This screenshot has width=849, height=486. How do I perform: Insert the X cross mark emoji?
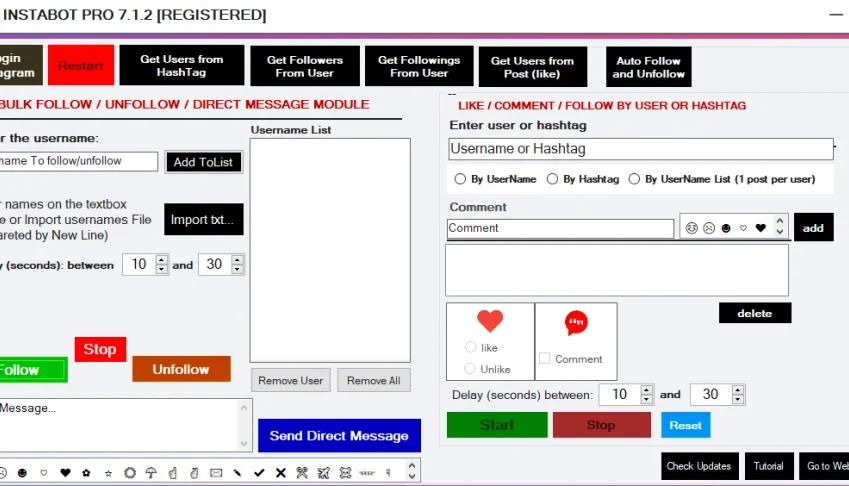point(280,473)
